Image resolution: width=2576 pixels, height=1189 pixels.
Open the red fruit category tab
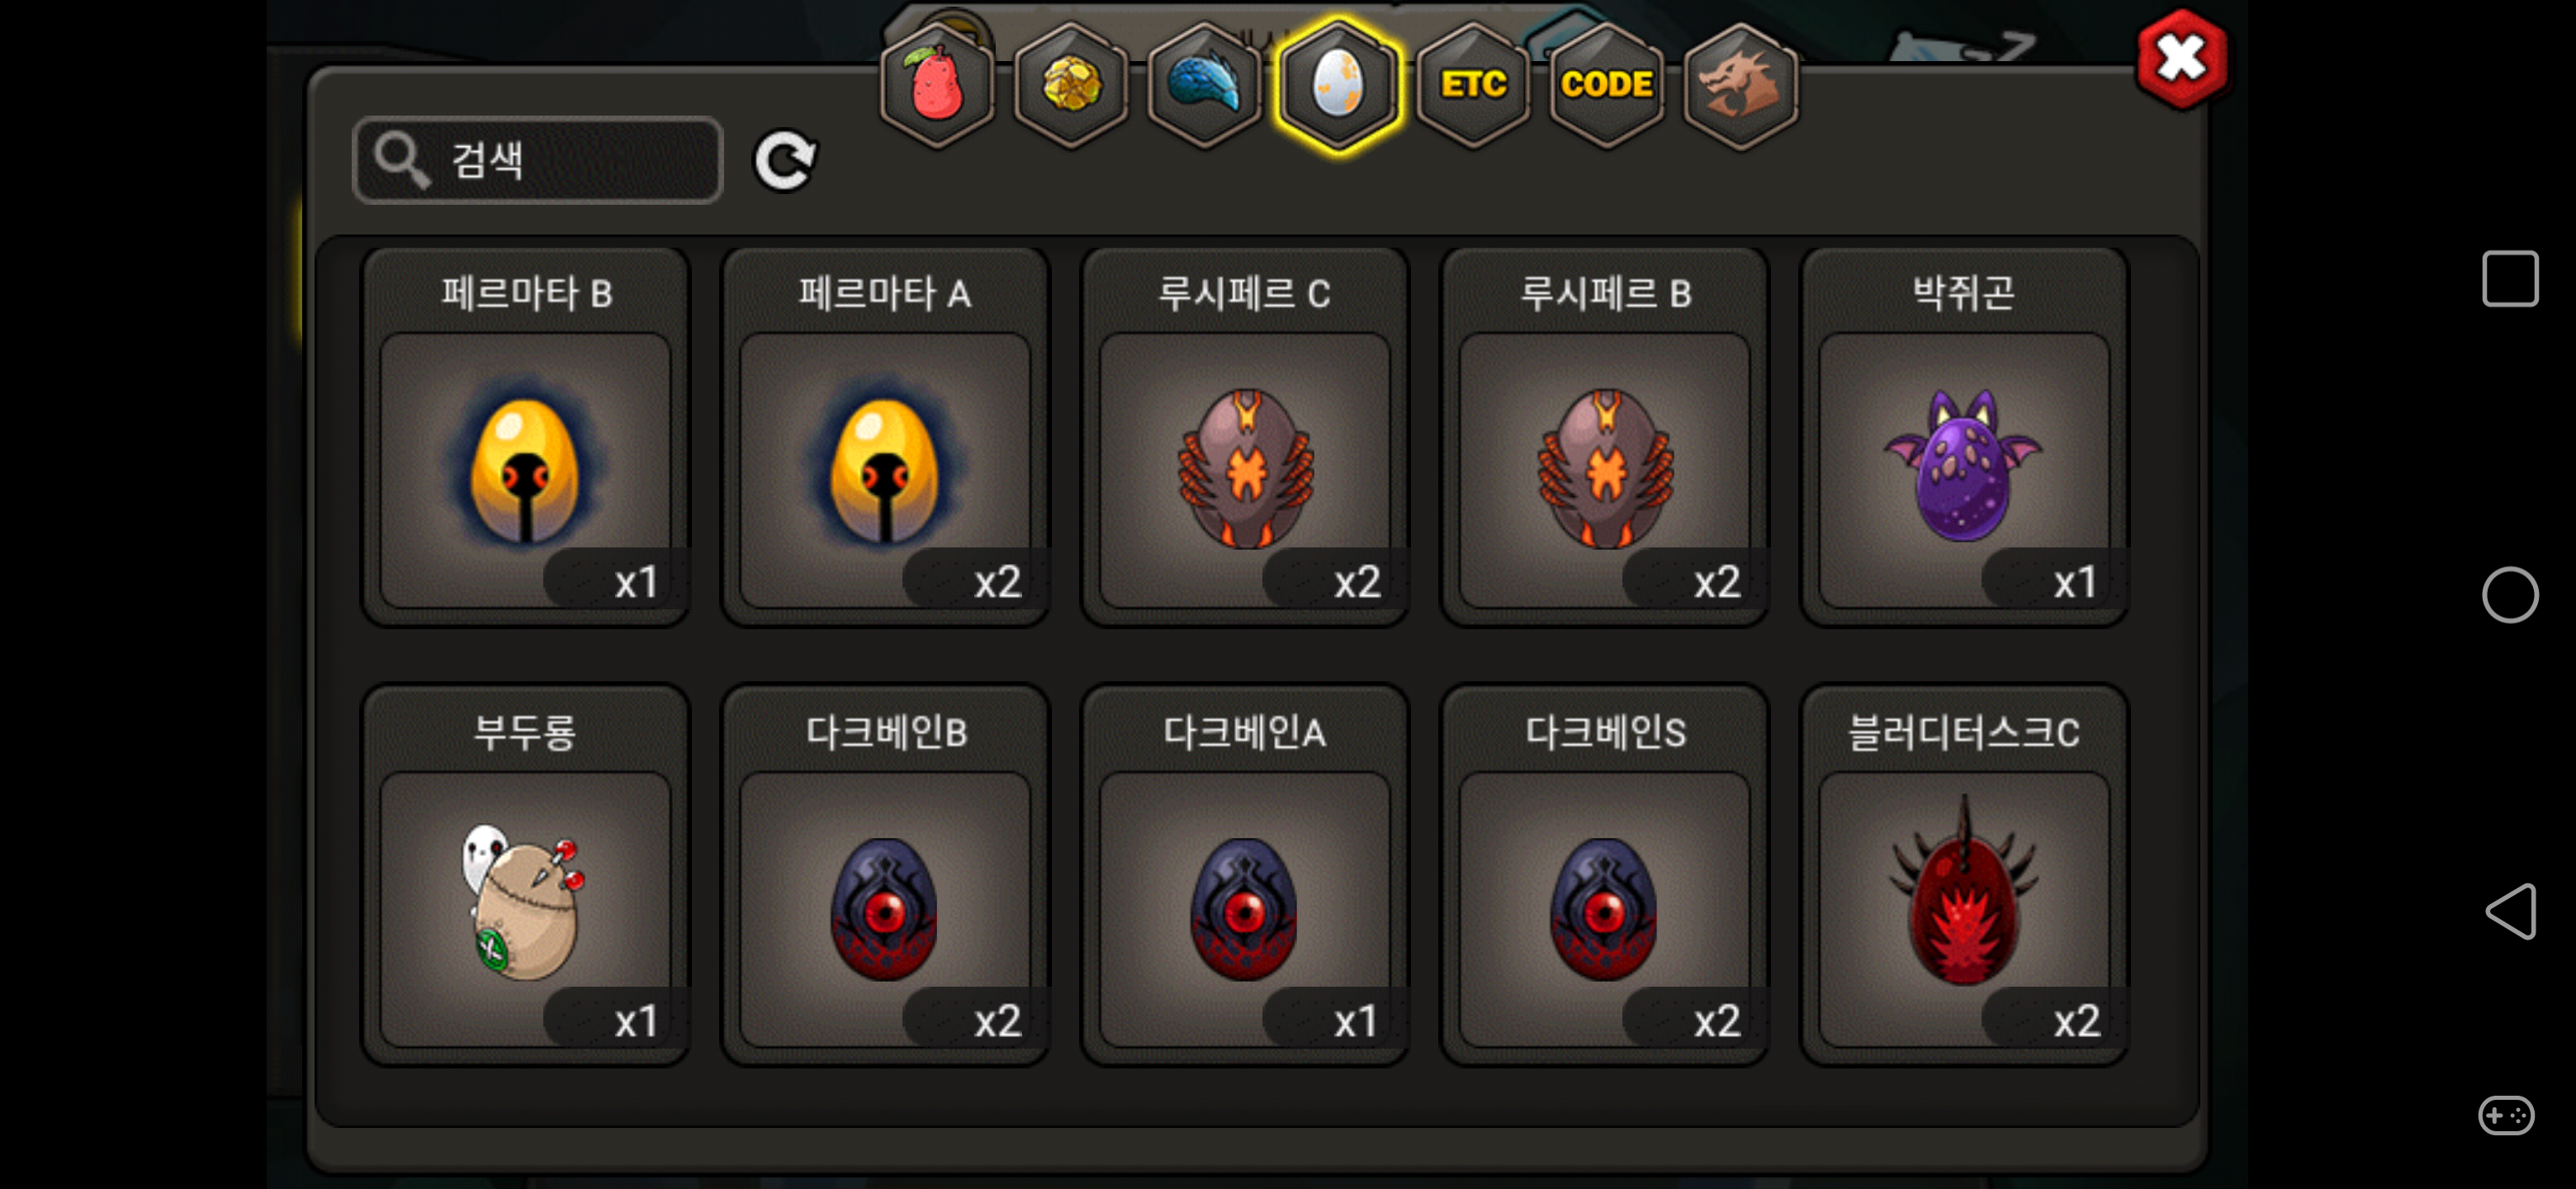(x=936, y=86)
